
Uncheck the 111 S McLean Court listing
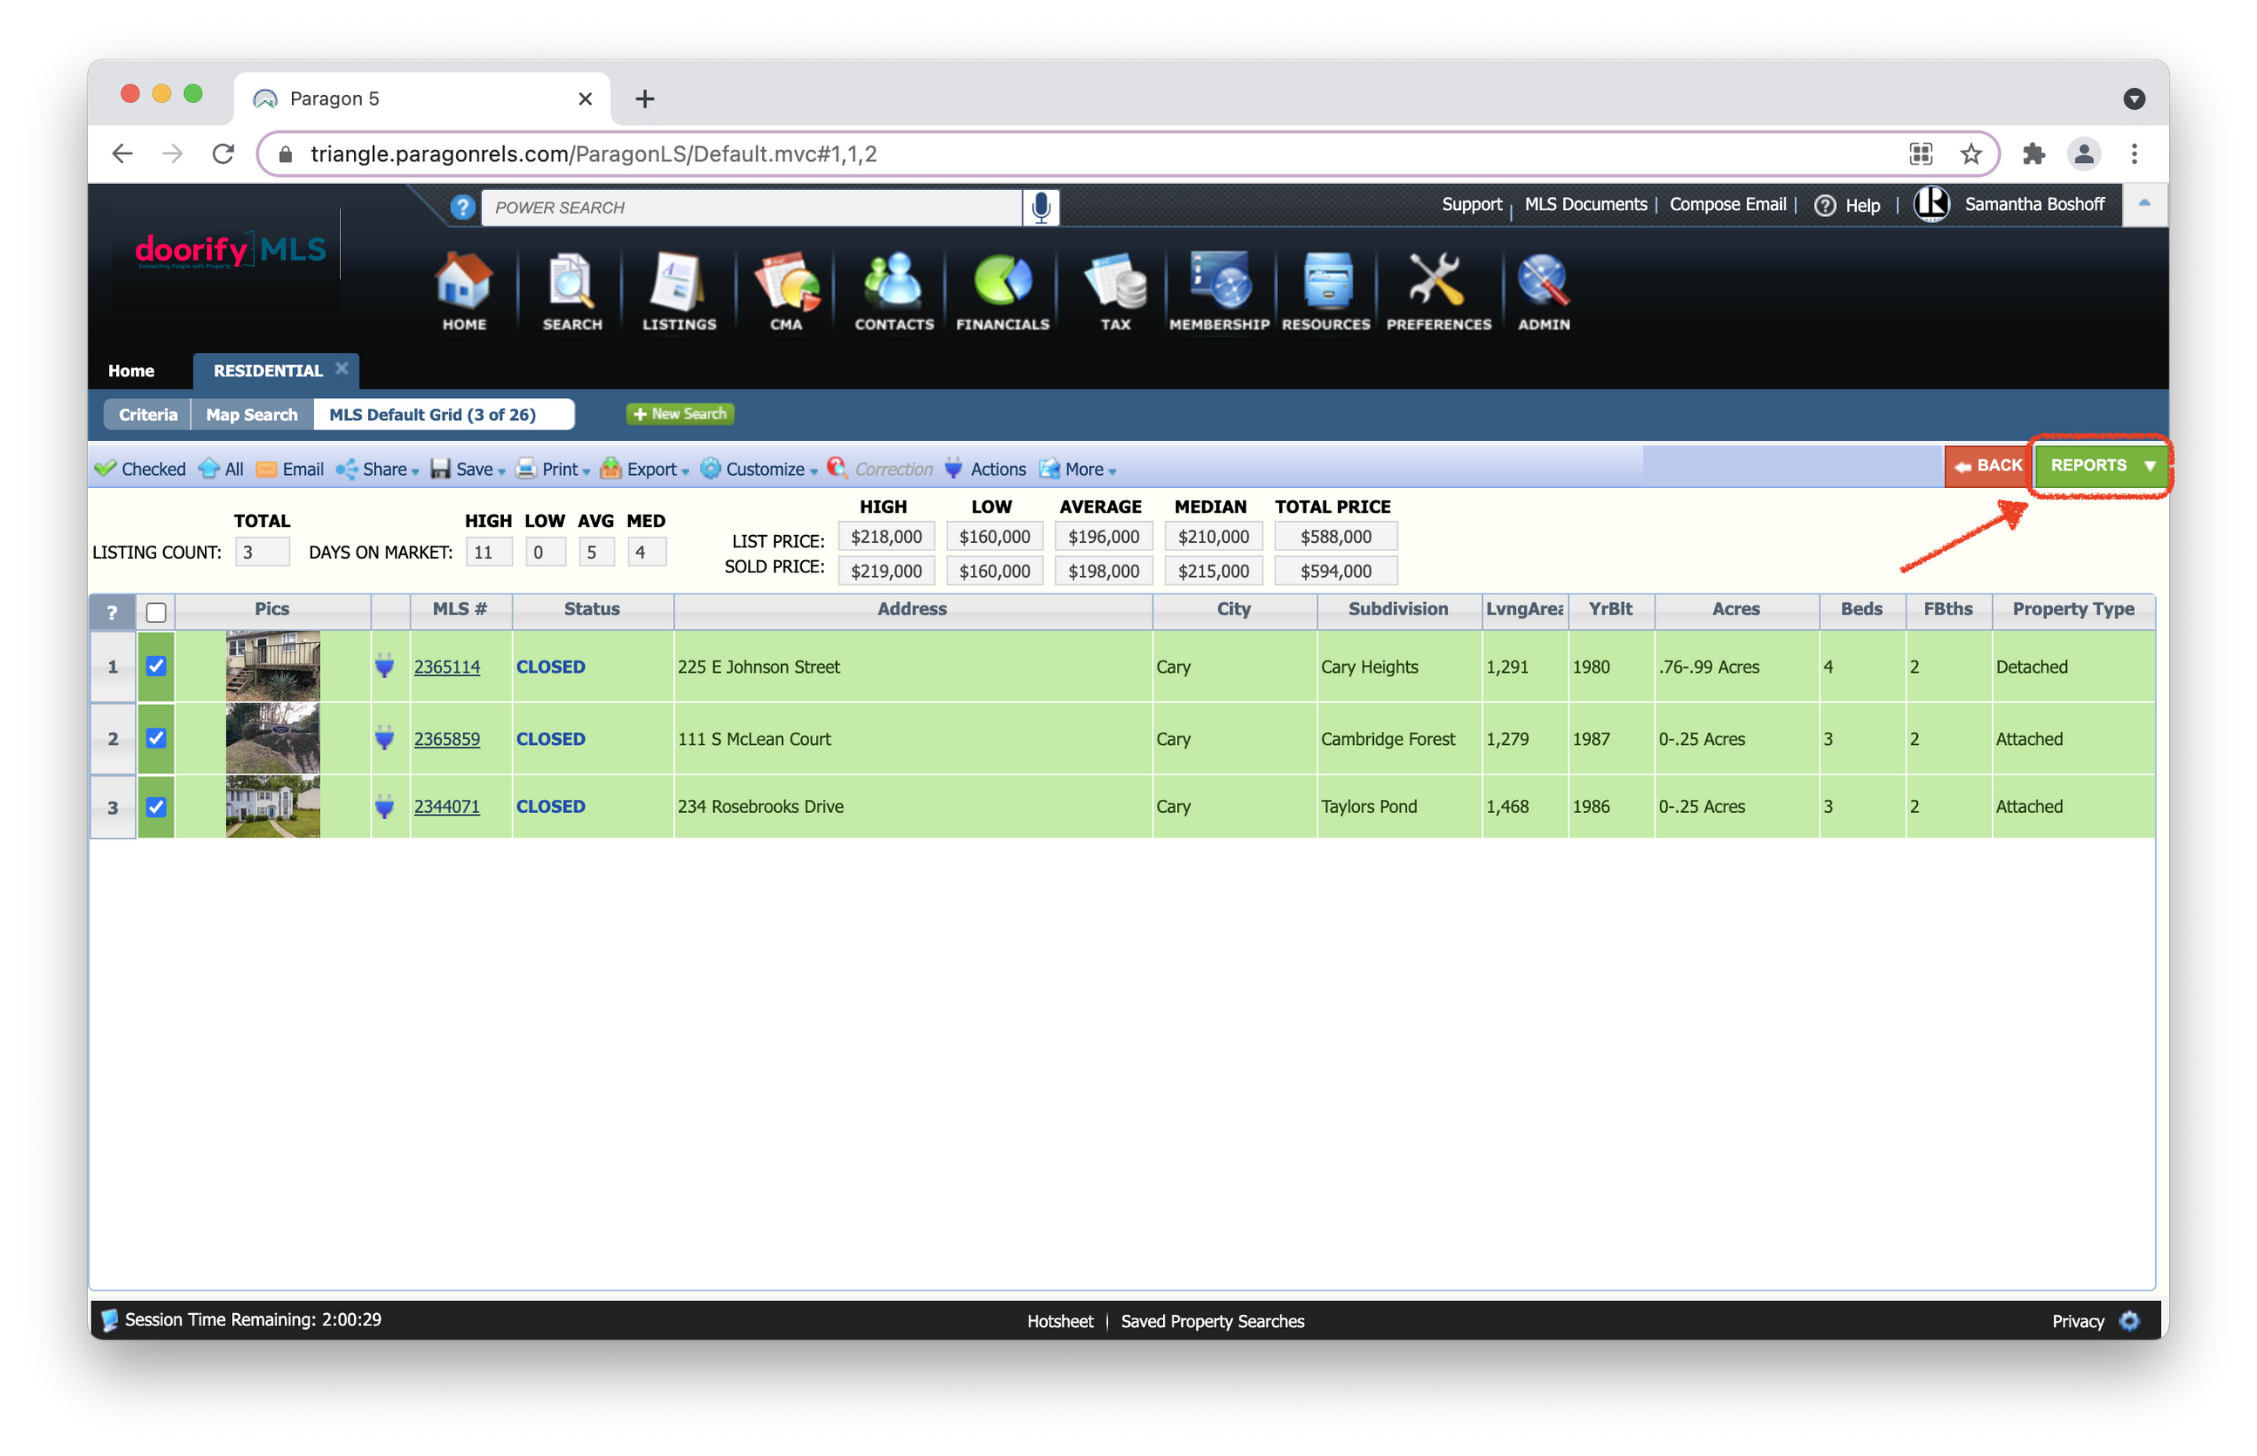click(x=156, y=738)
